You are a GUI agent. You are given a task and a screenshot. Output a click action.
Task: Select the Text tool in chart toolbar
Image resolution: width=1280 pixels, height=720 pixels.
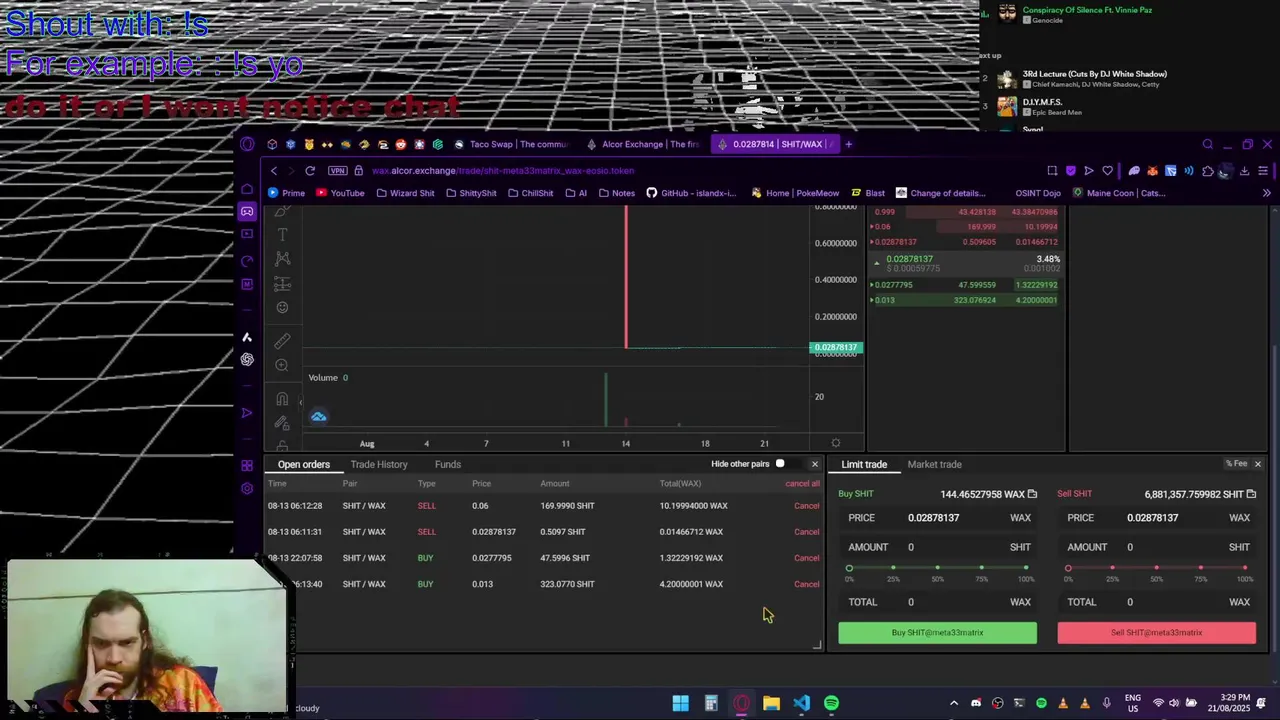282,234
